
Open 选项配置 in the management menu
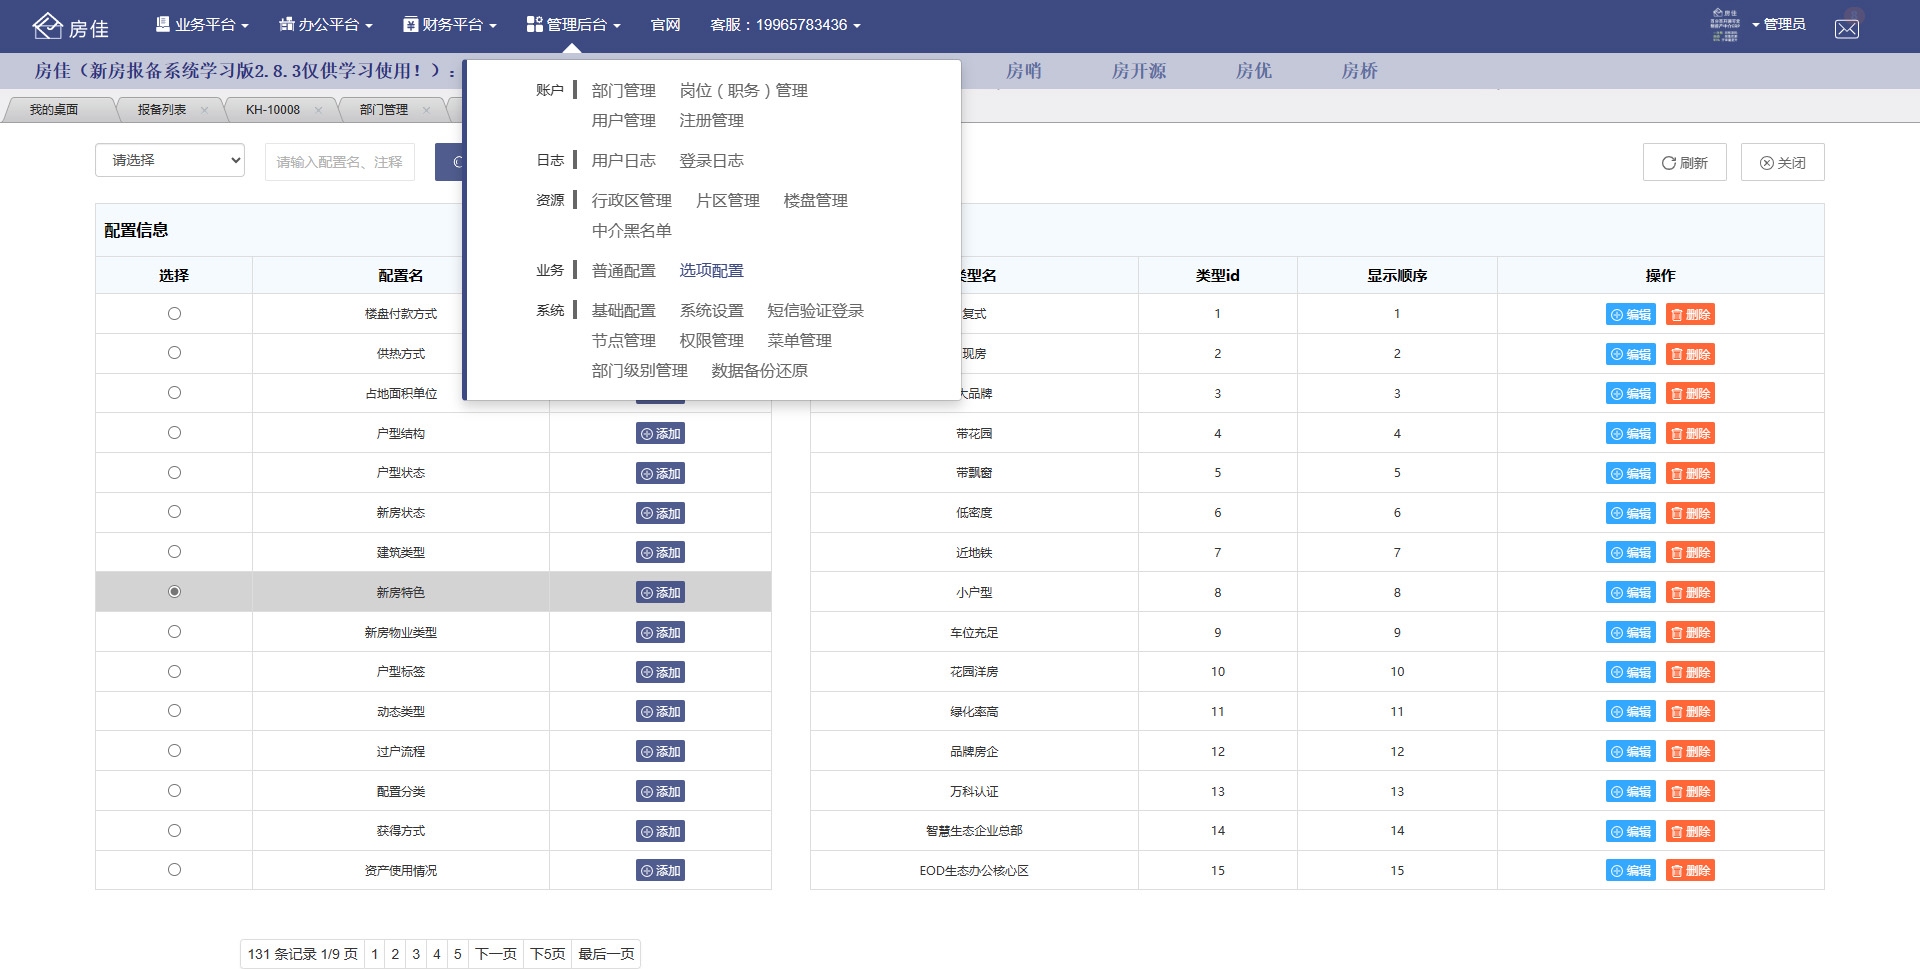tap(711, 270)
